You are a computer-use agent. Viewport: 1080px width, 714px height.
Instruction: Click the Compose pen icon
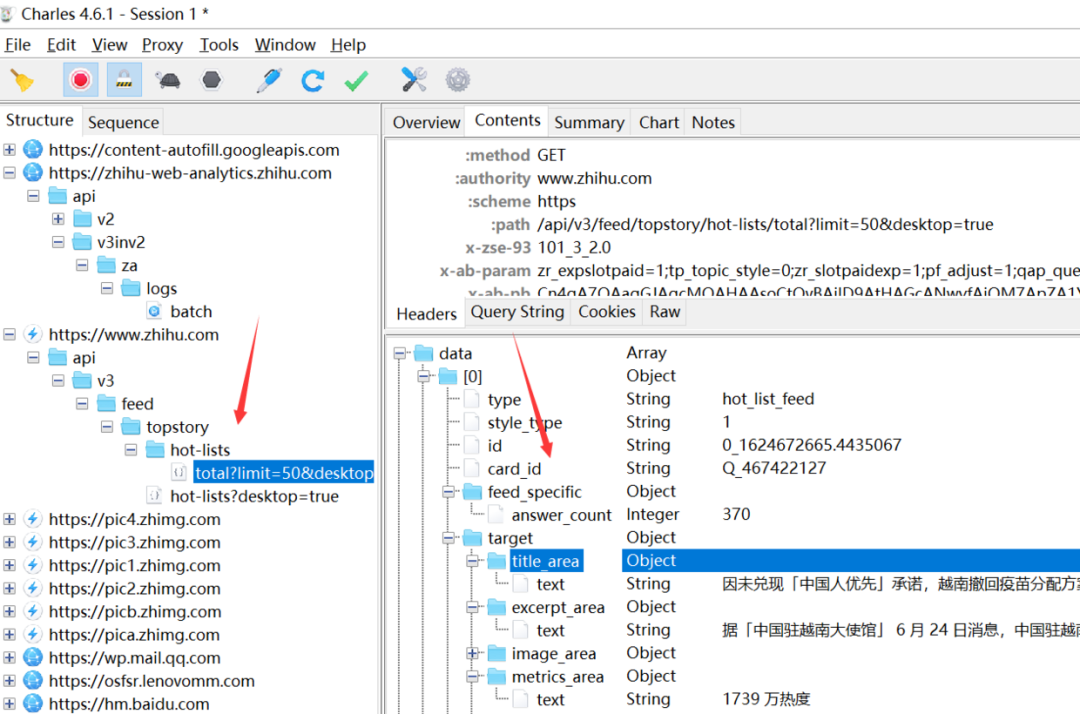269,80
